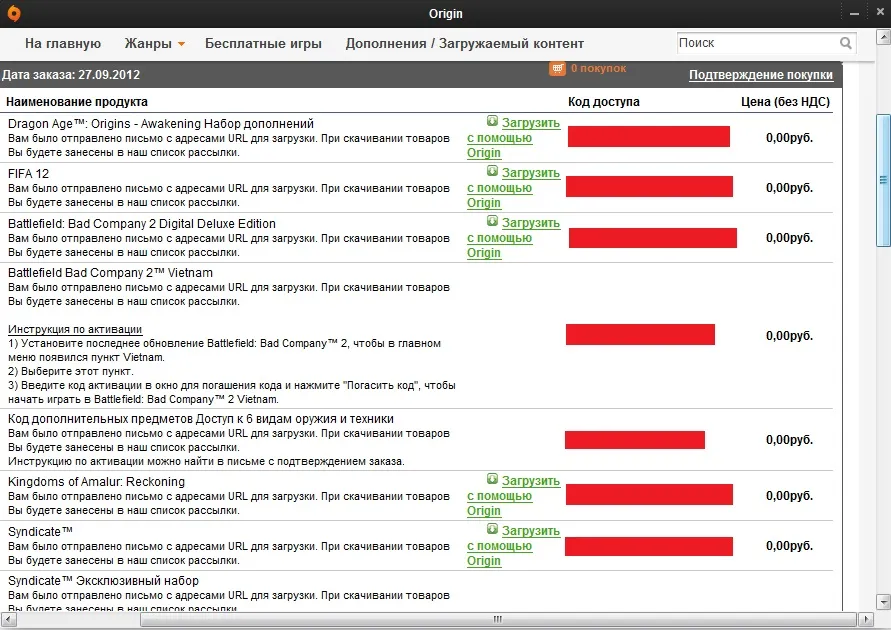Click the horizontal scrollbar thumb
Viewport: 891px width, 630px height.
[498, 619]
